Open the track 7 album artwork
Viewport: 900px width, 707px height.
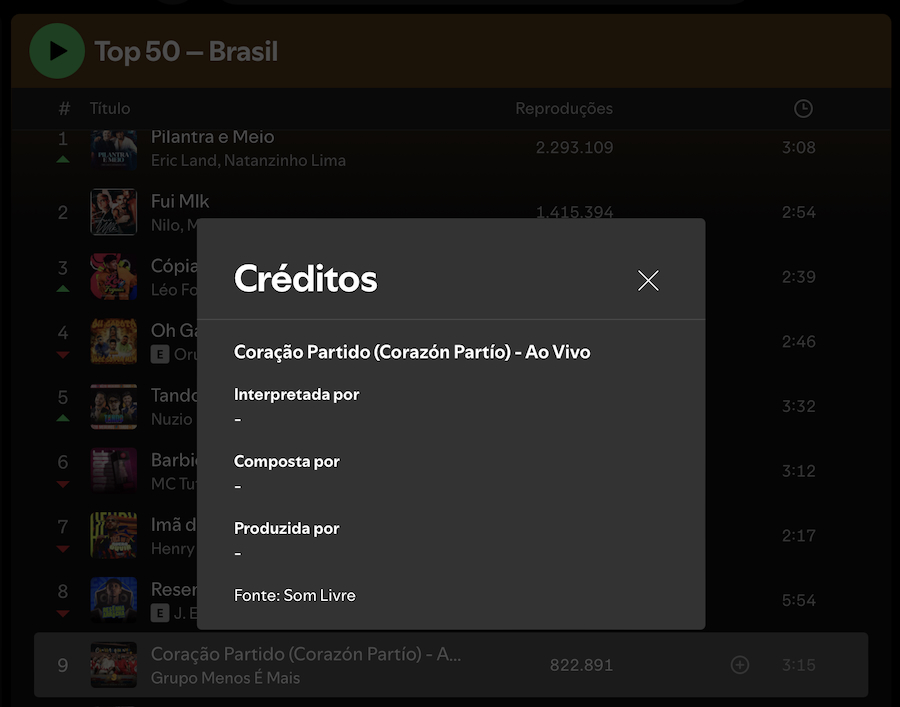114,535
